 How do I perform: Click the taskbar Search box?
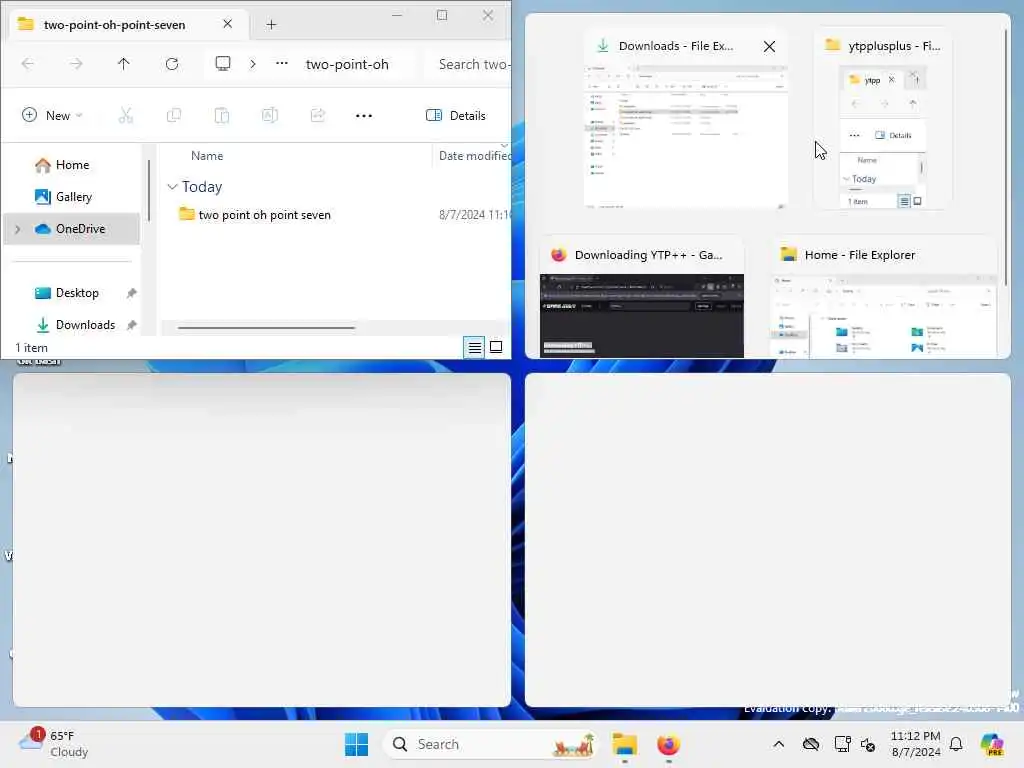(490, 744)
